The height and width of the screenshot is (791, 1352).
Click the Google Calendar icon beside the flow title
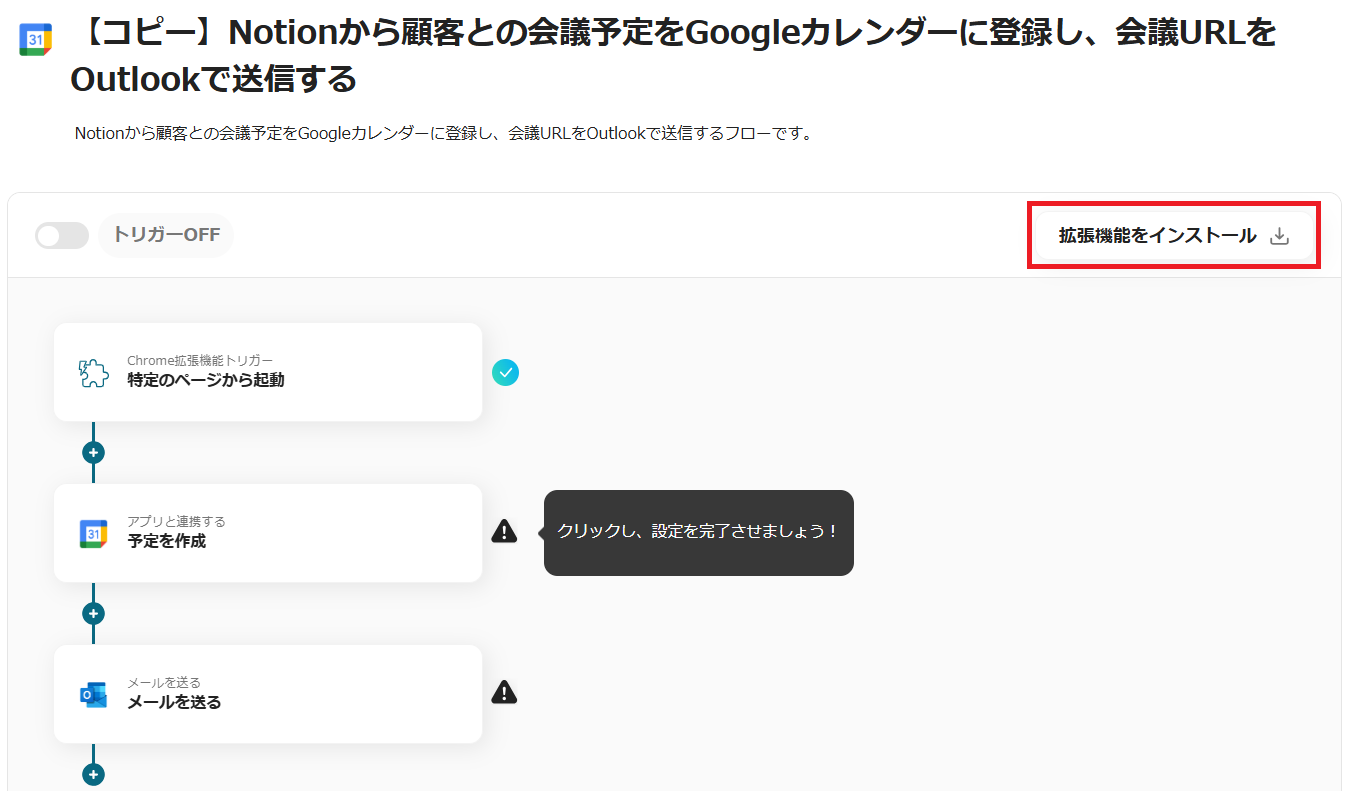click(x=35, y=39)
